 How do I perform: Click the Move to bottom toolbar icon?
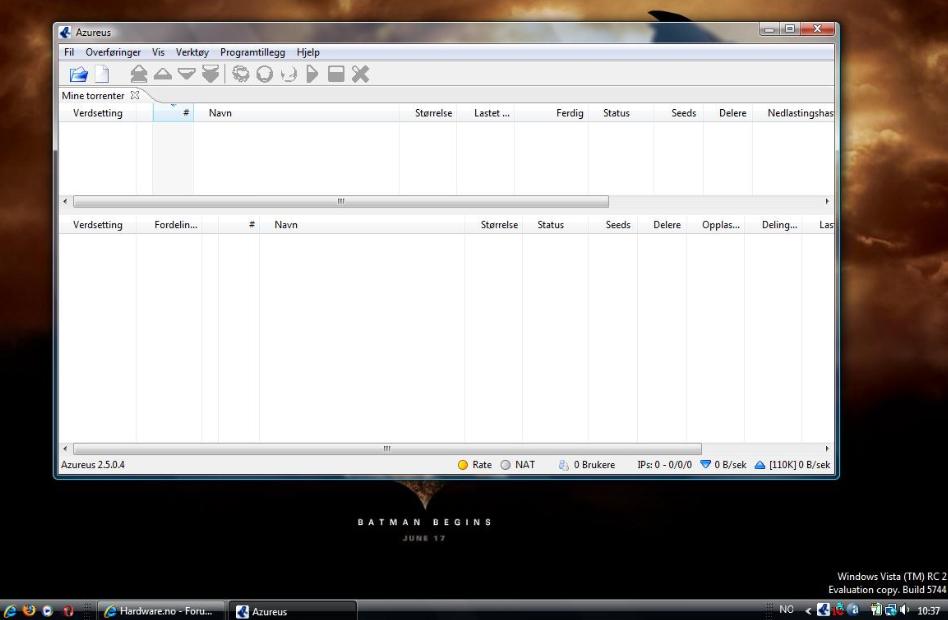pos(210,74)
